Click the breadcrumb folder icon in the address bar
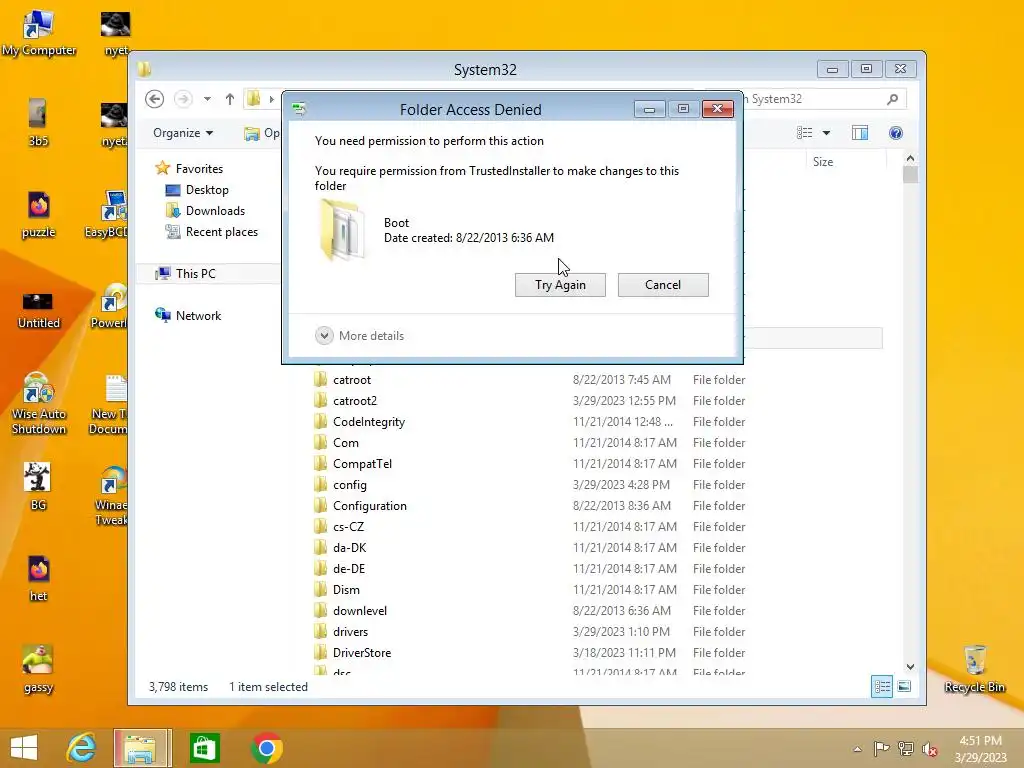Image resolution: width=1024 pixels, height=768 pixels. tap(254, 99)
